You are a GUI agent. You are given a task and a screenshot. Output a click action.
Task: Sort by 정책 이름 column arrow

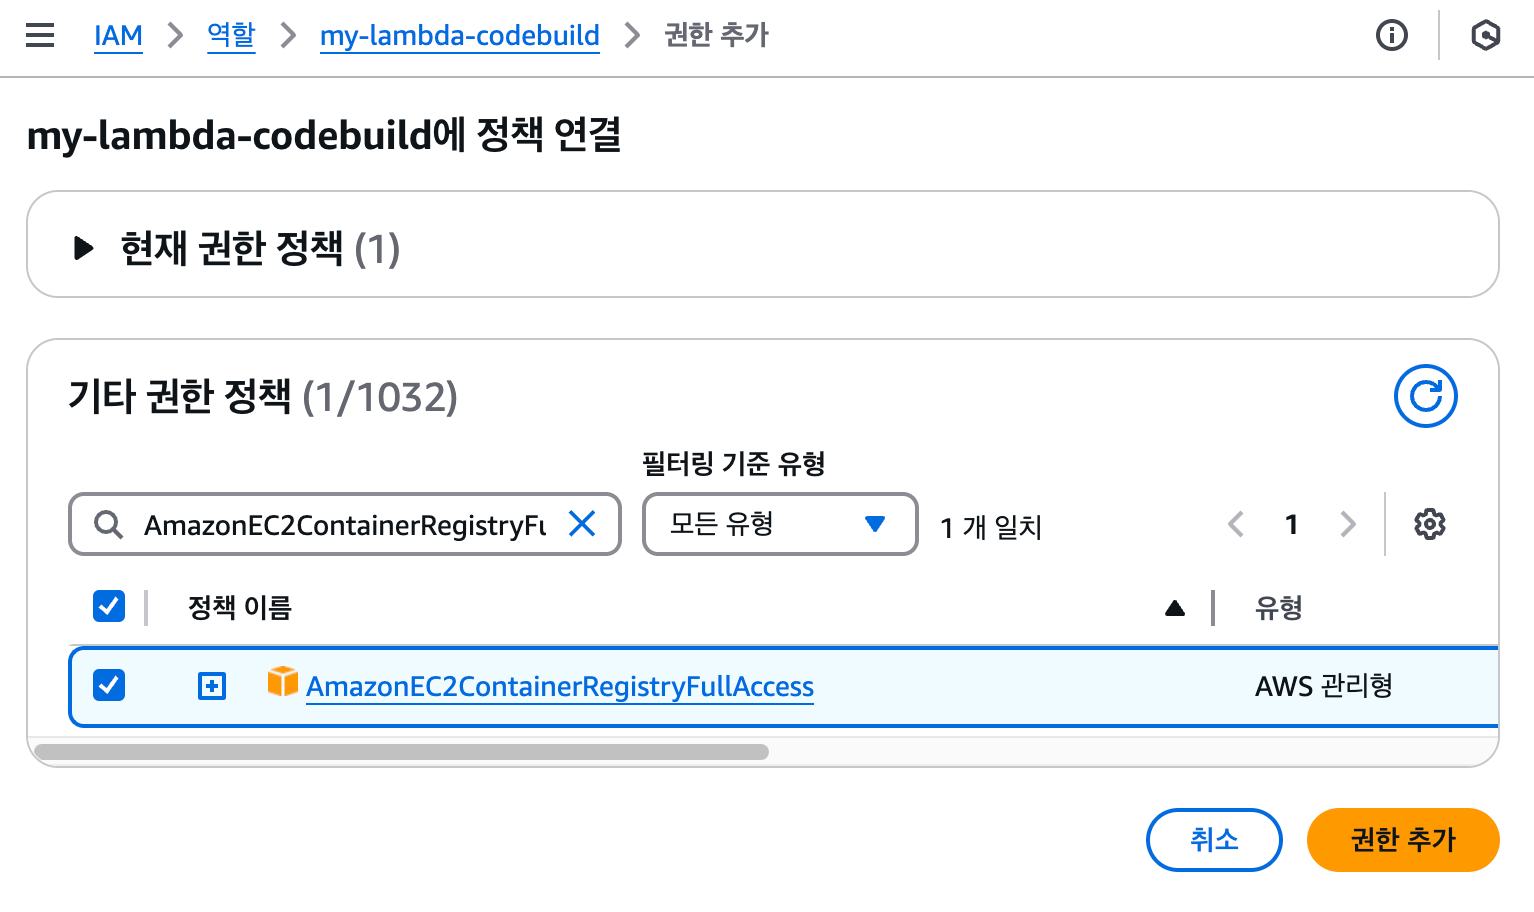(x=1175, y=608)
